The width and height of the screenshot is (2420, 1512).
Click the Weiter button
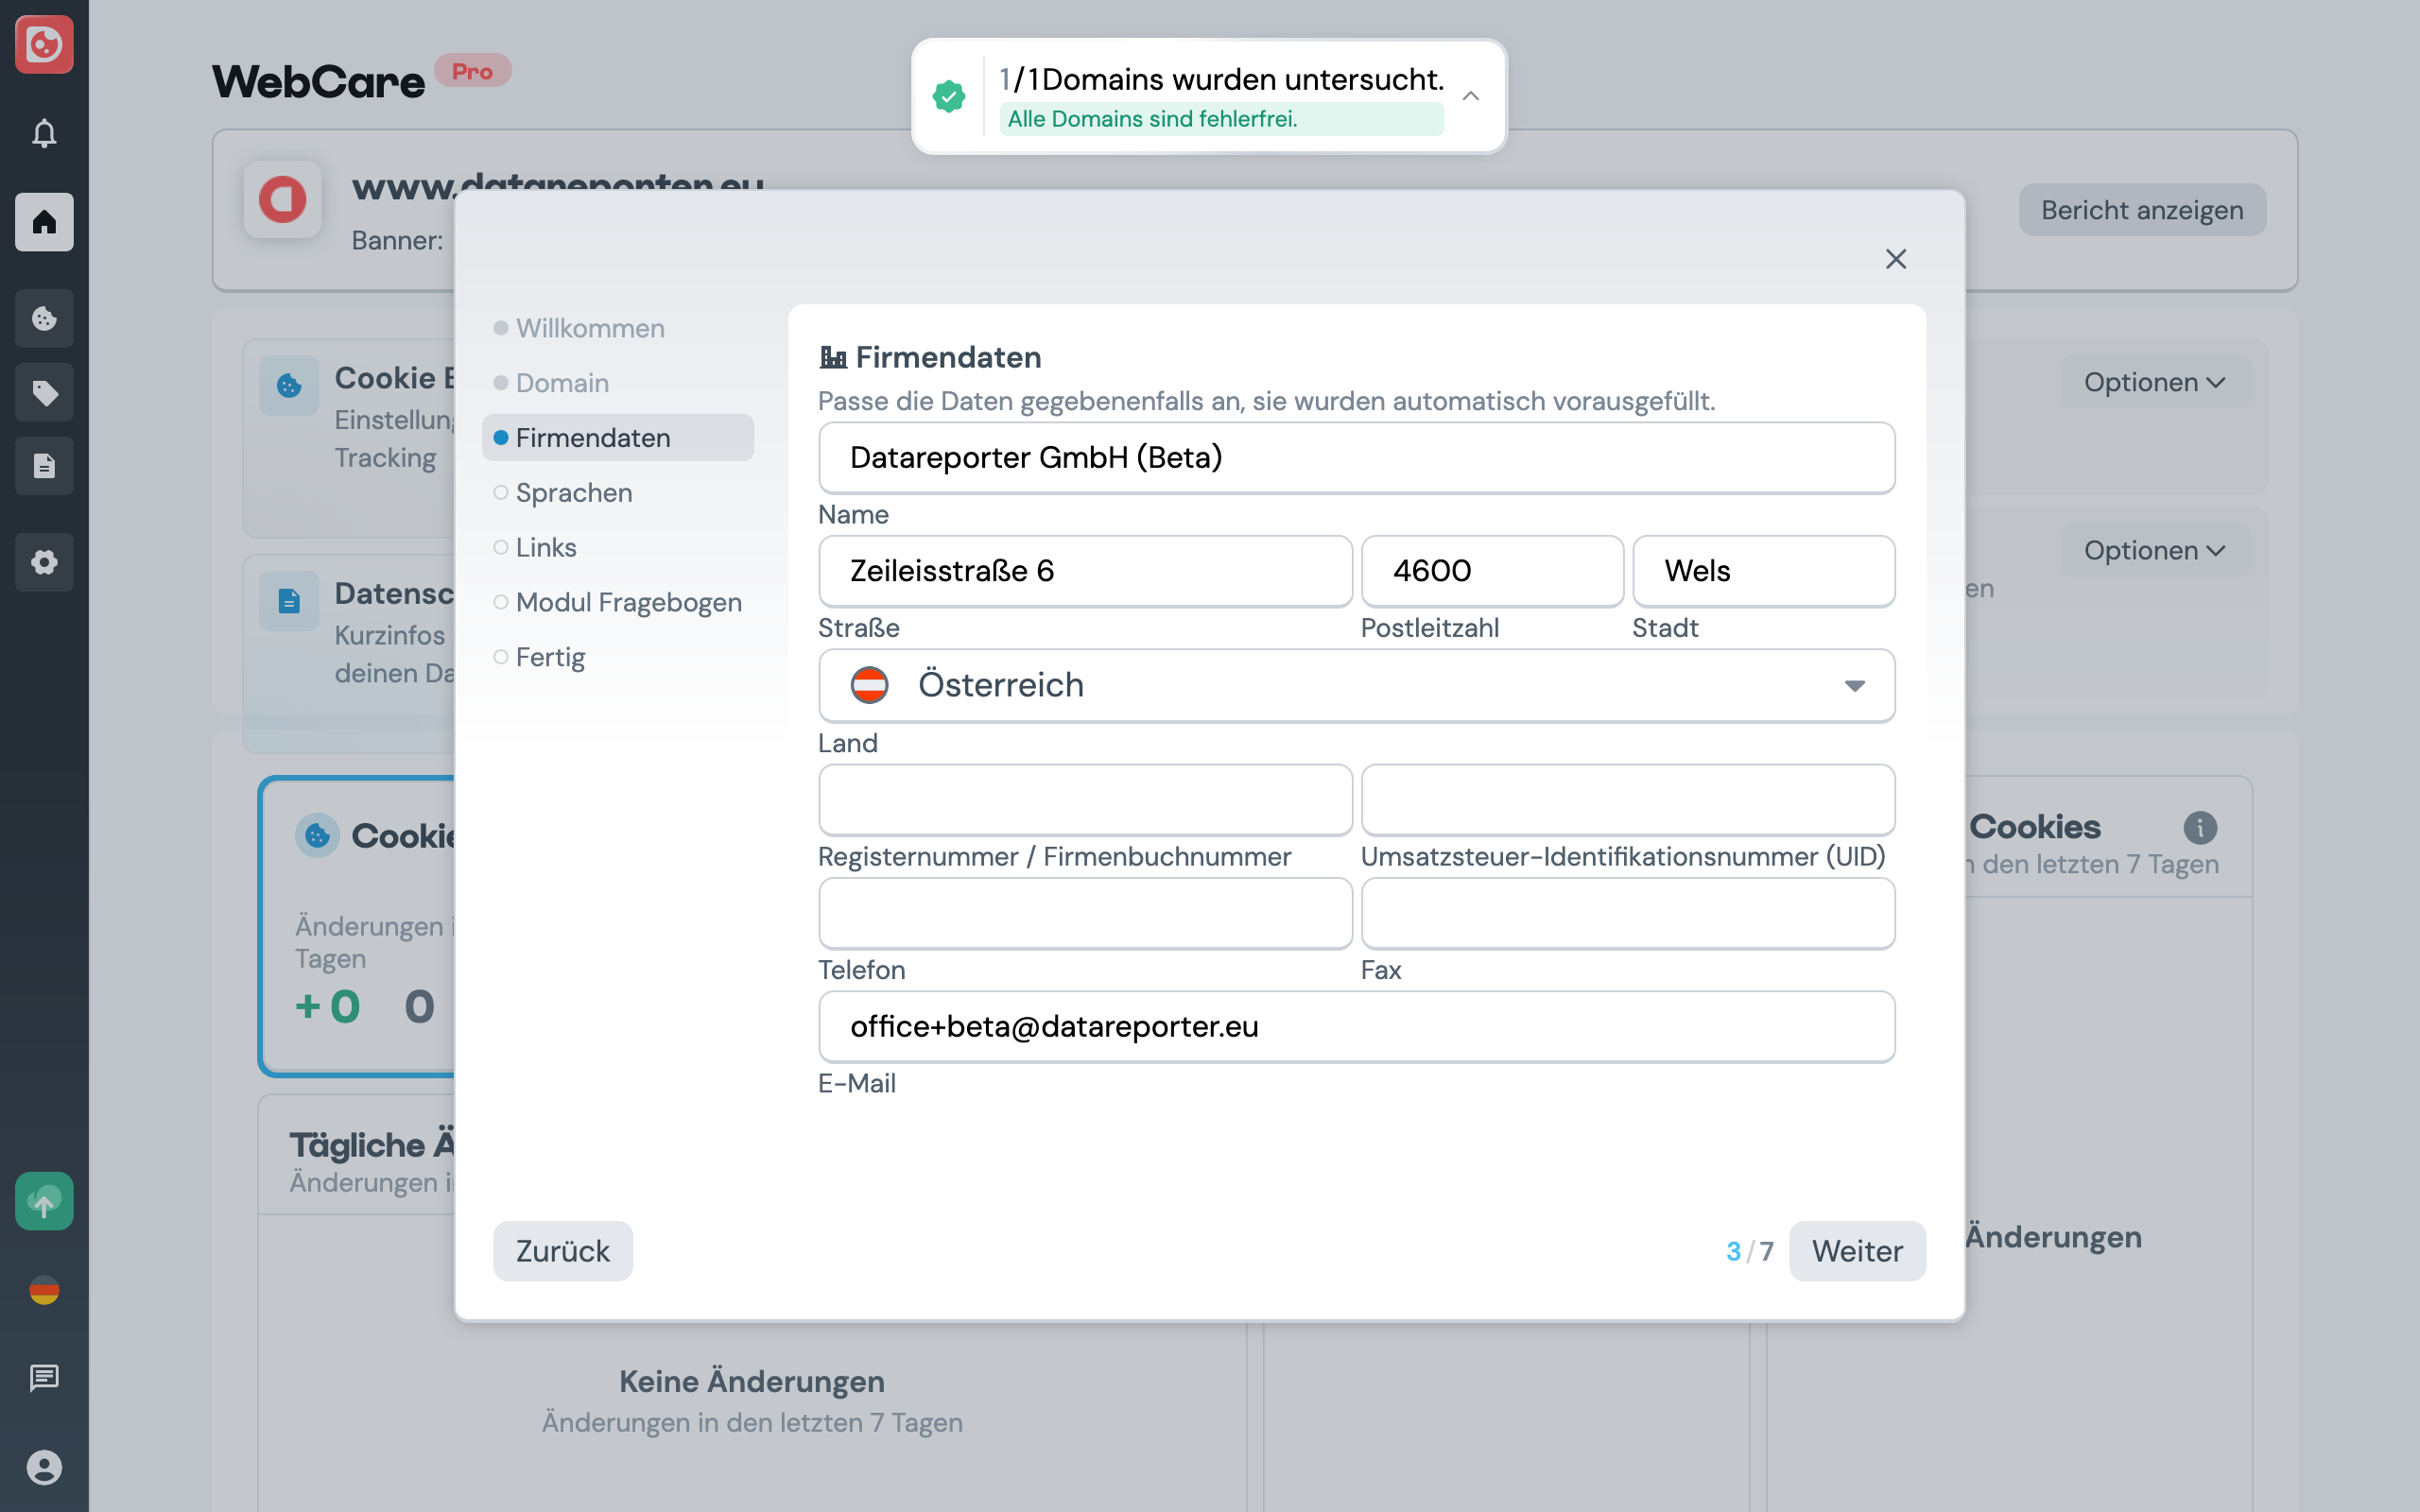click(1857, 1250)
